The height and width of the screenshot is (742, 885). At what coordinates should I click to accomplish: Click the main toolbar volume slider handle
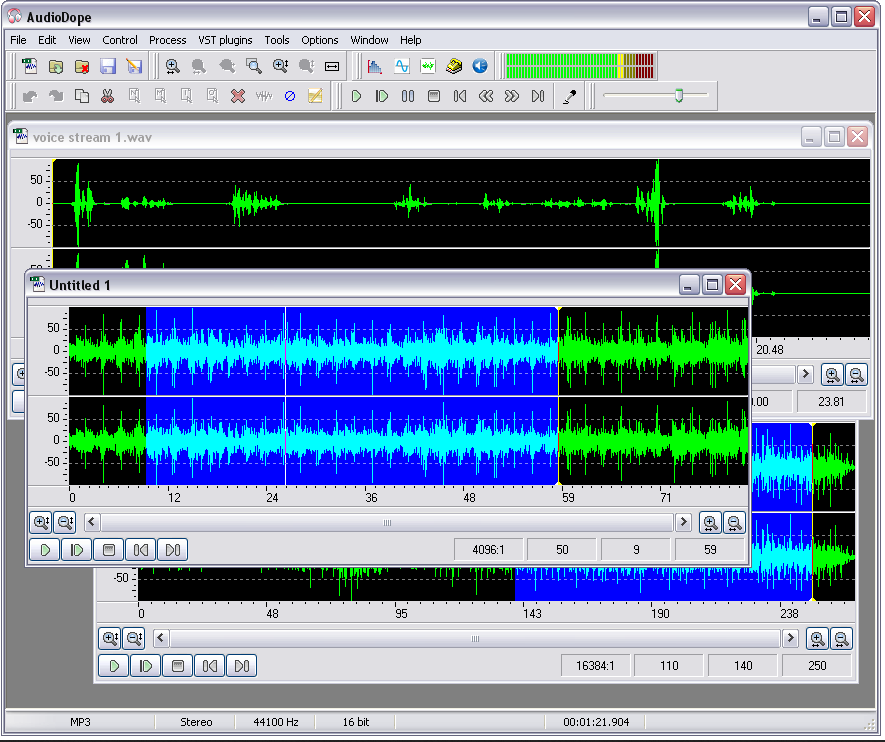click(x=679, y=96)
